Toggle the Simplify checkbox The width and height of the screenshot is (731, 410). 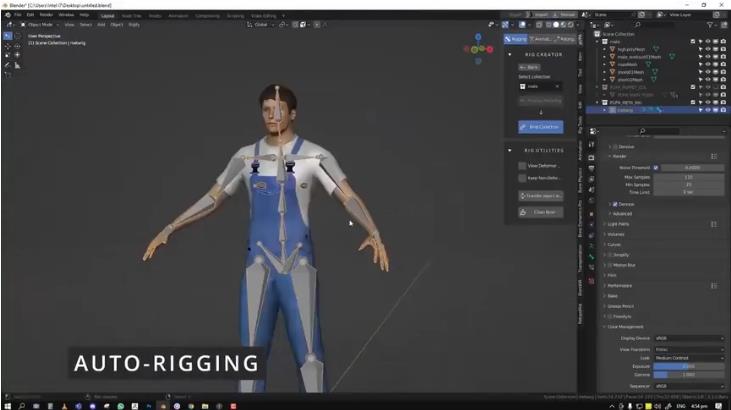[610, 255]
